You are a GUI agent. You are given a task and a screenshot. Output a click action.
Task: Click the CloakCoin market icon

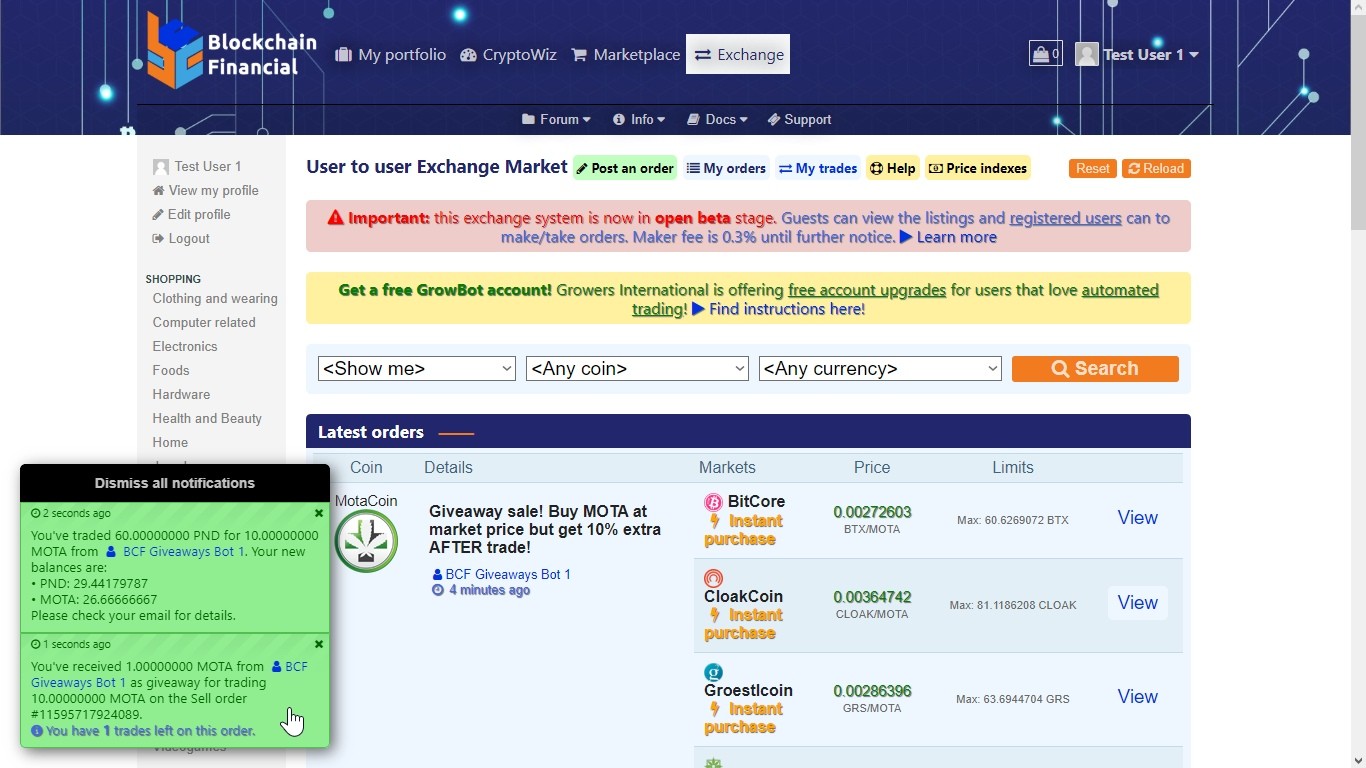(713, 578)
